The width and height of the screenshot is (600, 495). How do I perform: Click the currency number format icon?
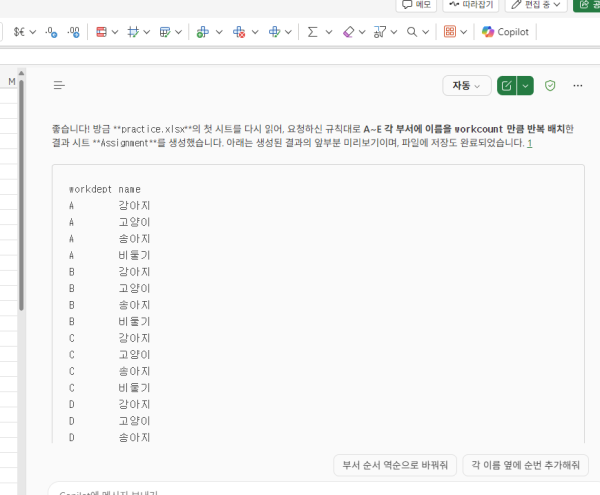tap(19, 32)
